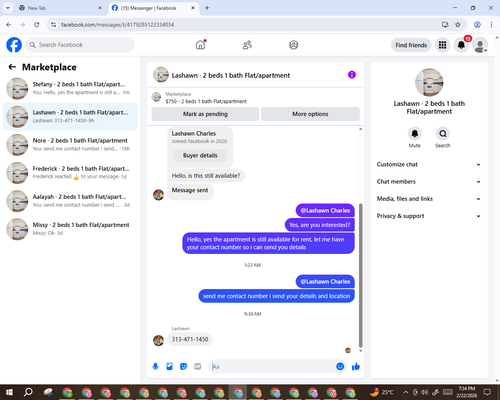
Task: Click the browser address bar URL
Action: point(117,25)
